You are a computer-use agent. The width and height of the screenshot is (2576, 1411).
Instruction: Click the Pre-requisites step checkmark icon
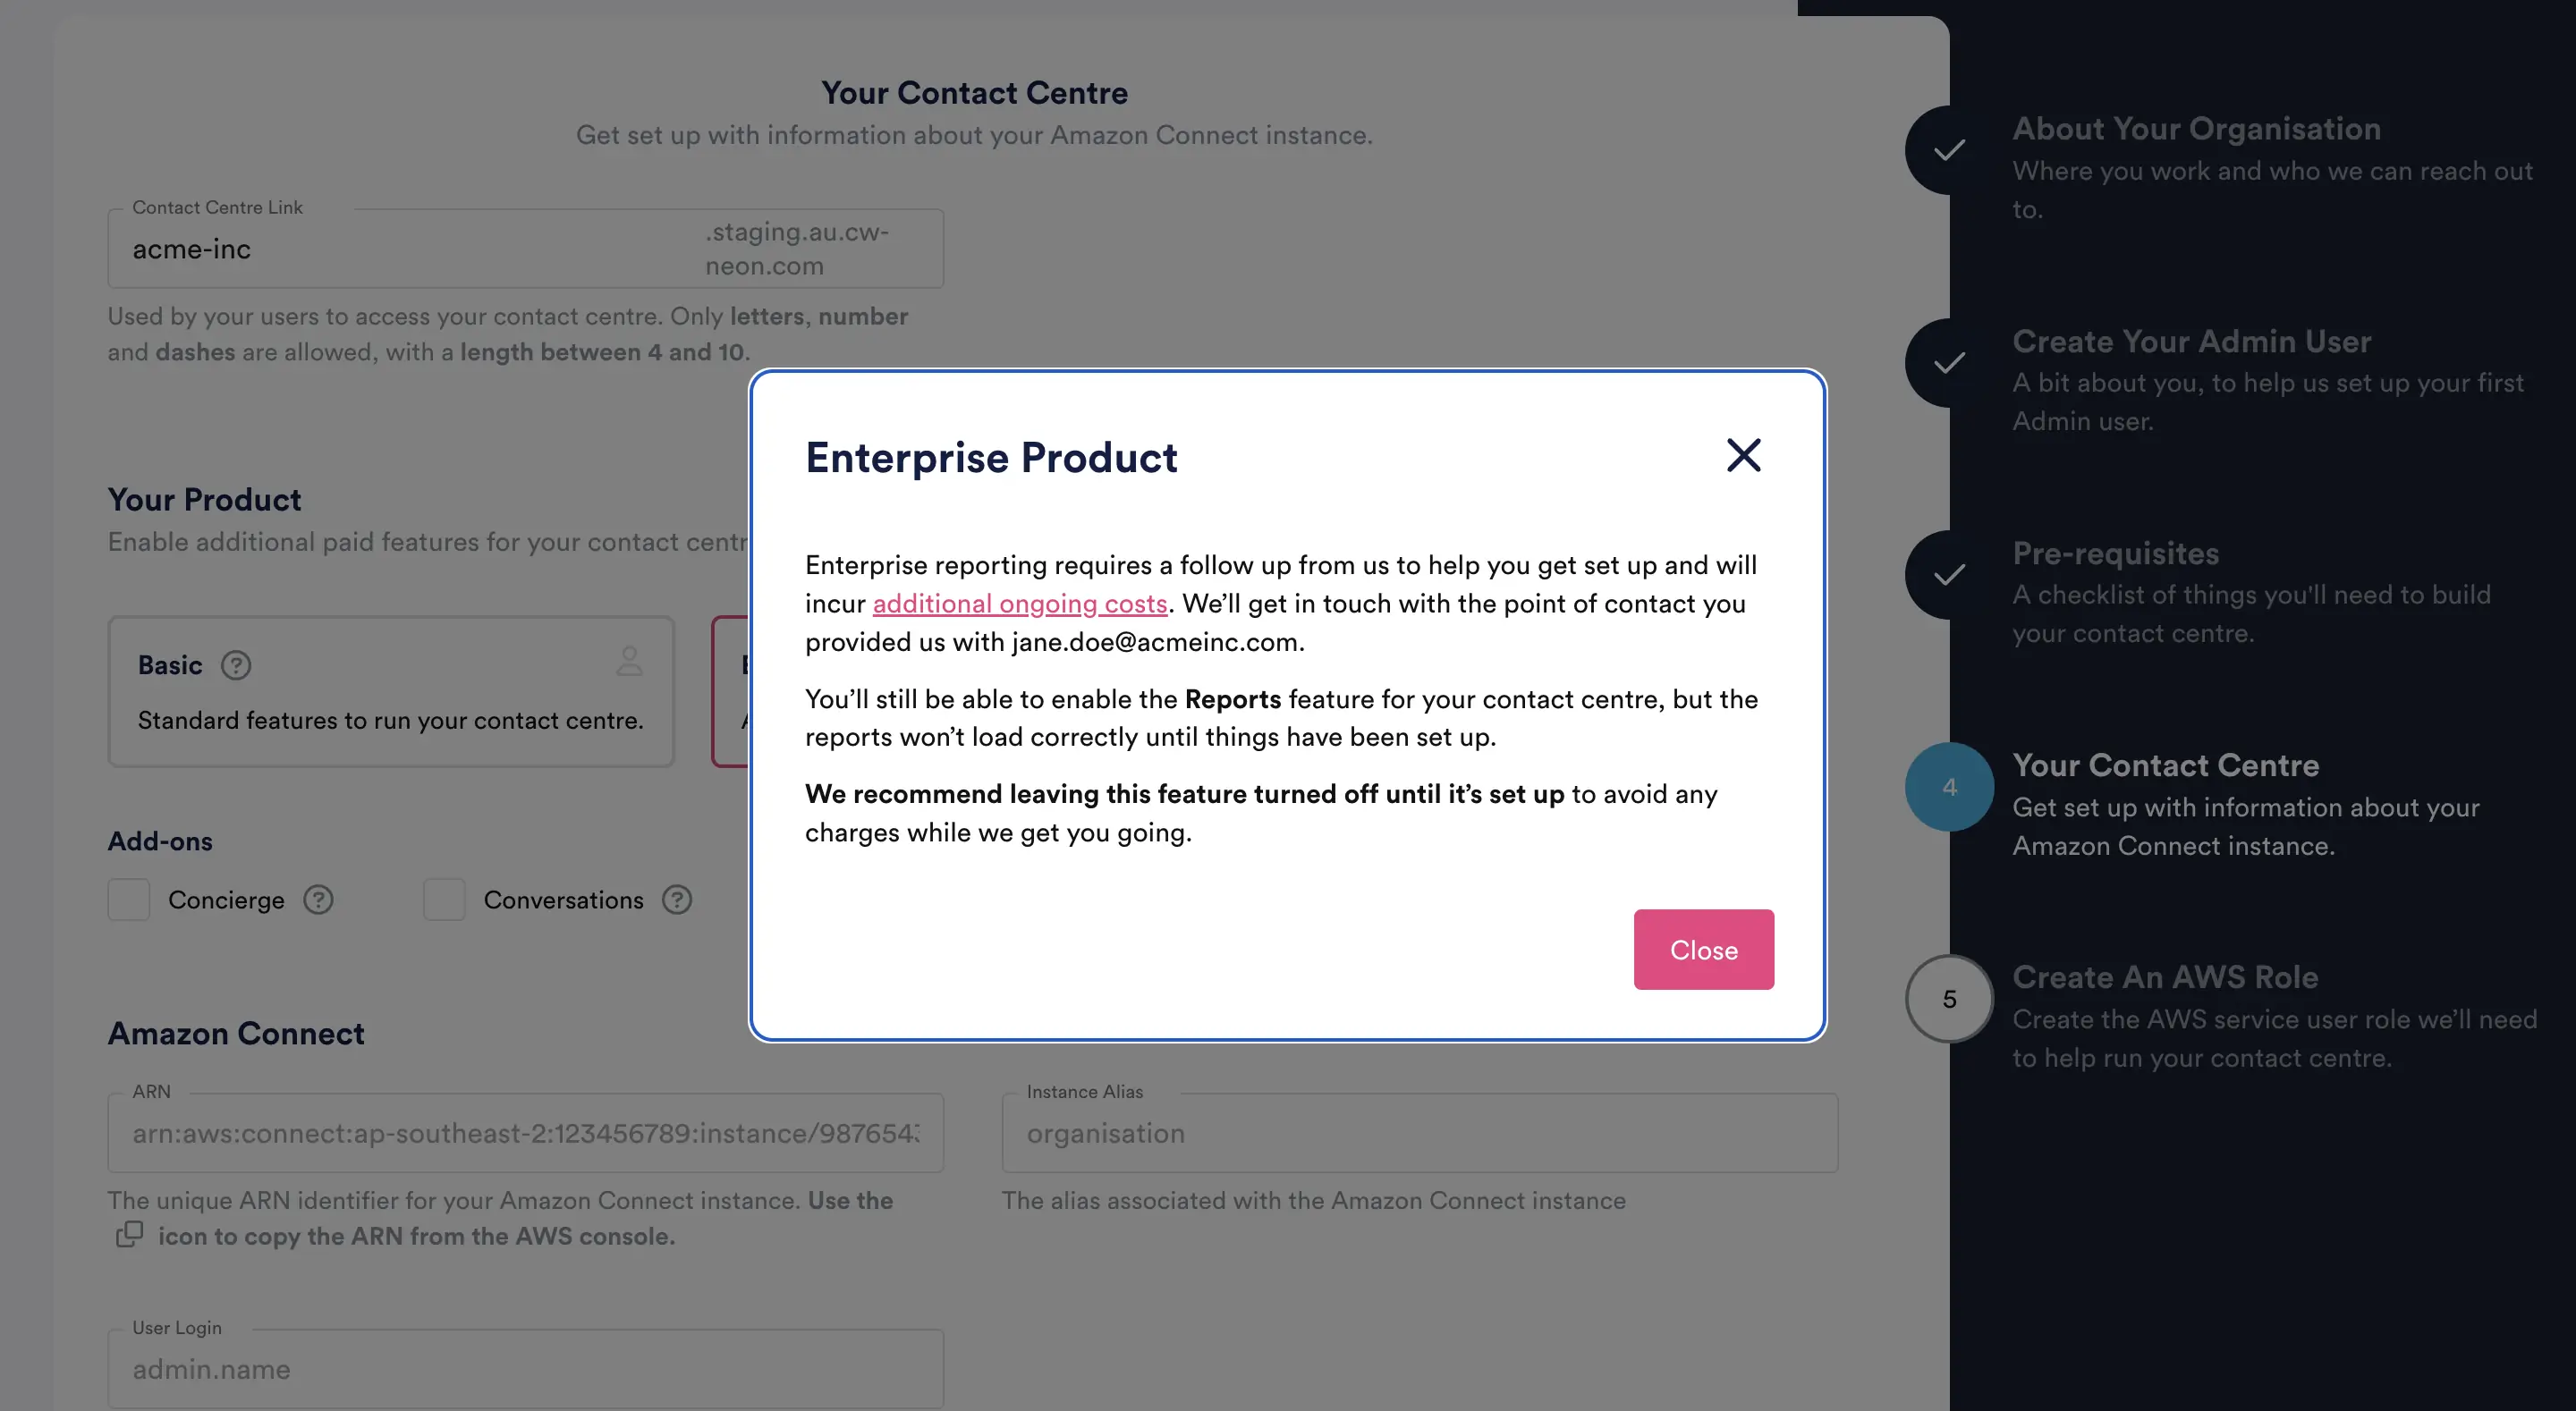pyautogui.click(x=1948, y=574)
